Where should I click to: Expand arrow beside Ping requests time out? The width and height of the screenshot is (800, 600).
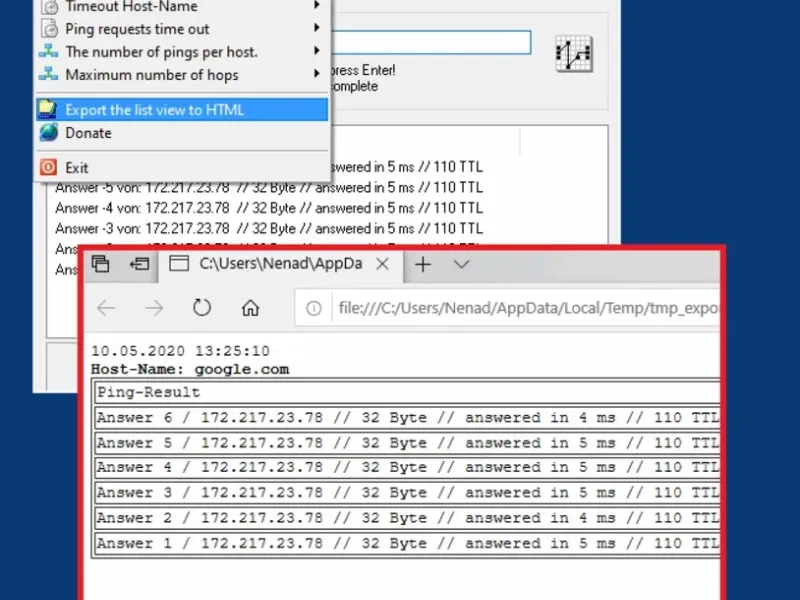click(317, 28)
